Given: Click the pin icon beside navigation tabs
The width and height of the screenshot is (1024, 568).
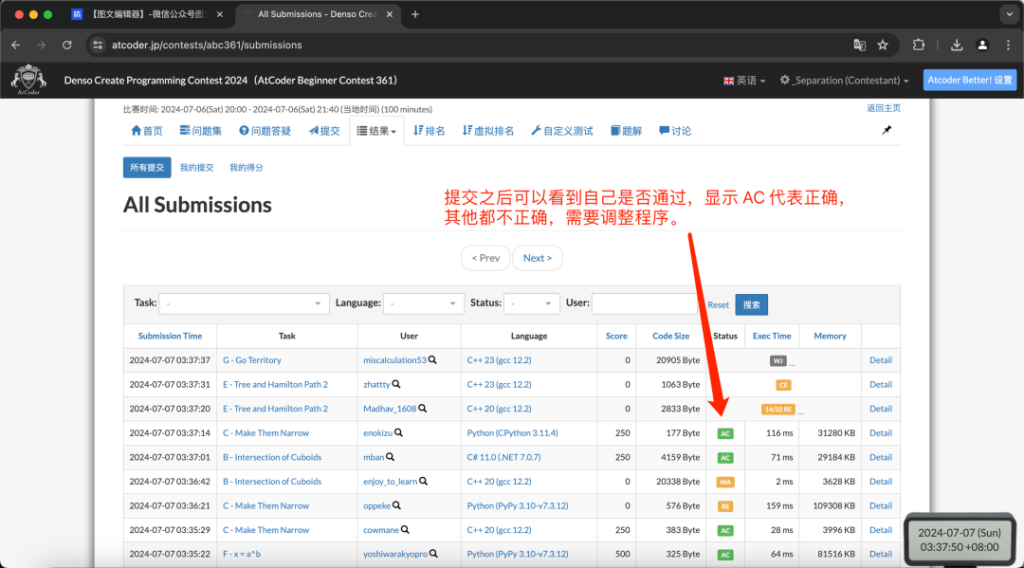Looking at the screenshot, I should coord(886,131).
